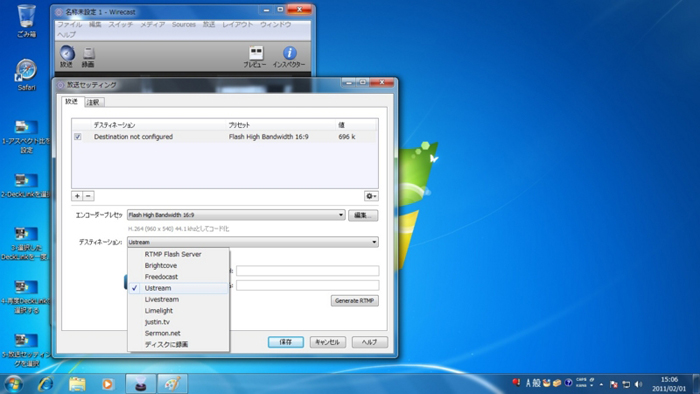Open the Recycle Bin desktop icon

point(26,21)
